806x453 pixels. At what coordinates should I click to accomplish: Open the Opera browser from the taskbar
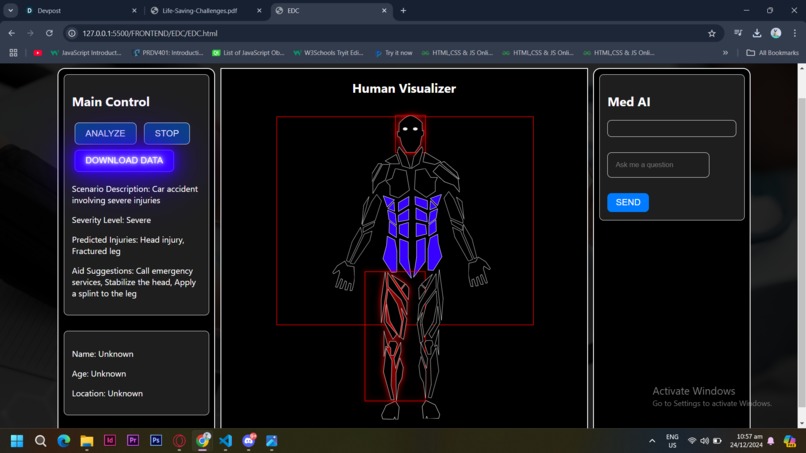179,441
